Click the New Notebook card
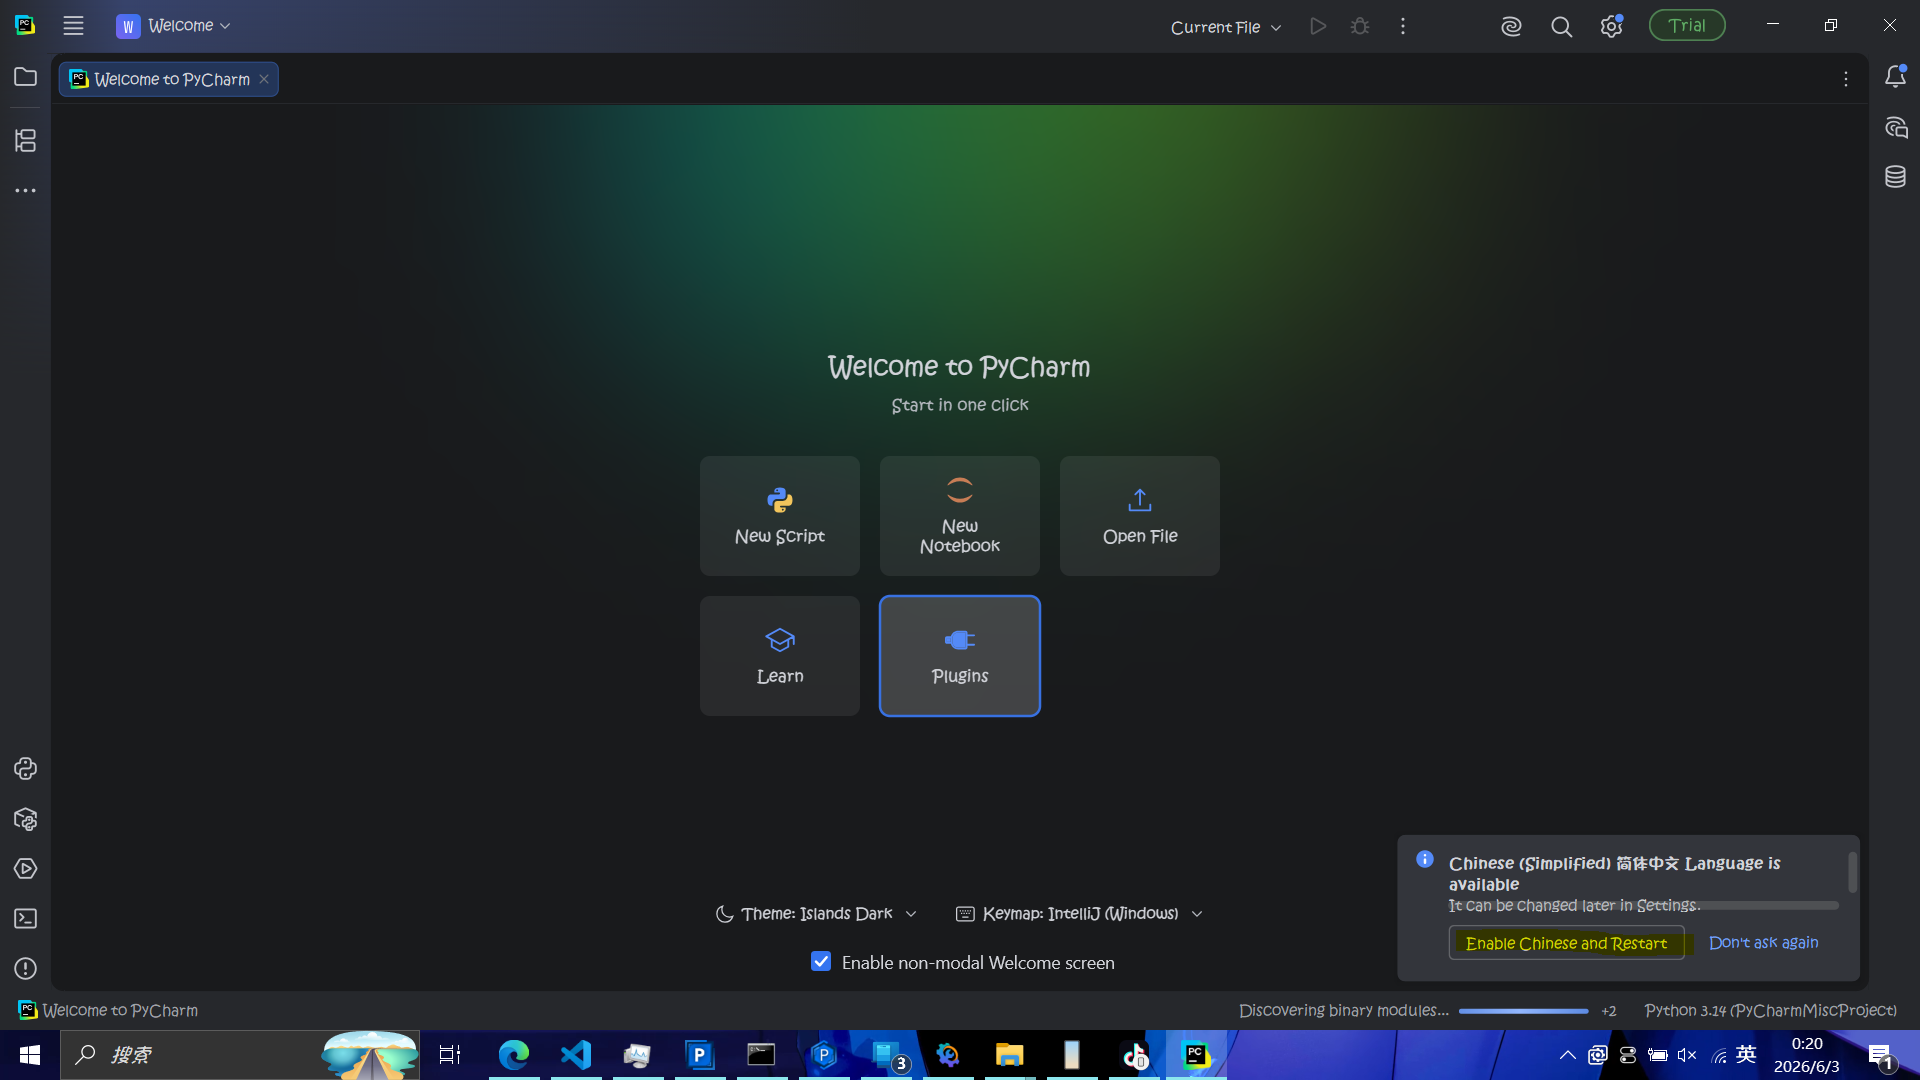The image size is (1920, 1080). 960,516
